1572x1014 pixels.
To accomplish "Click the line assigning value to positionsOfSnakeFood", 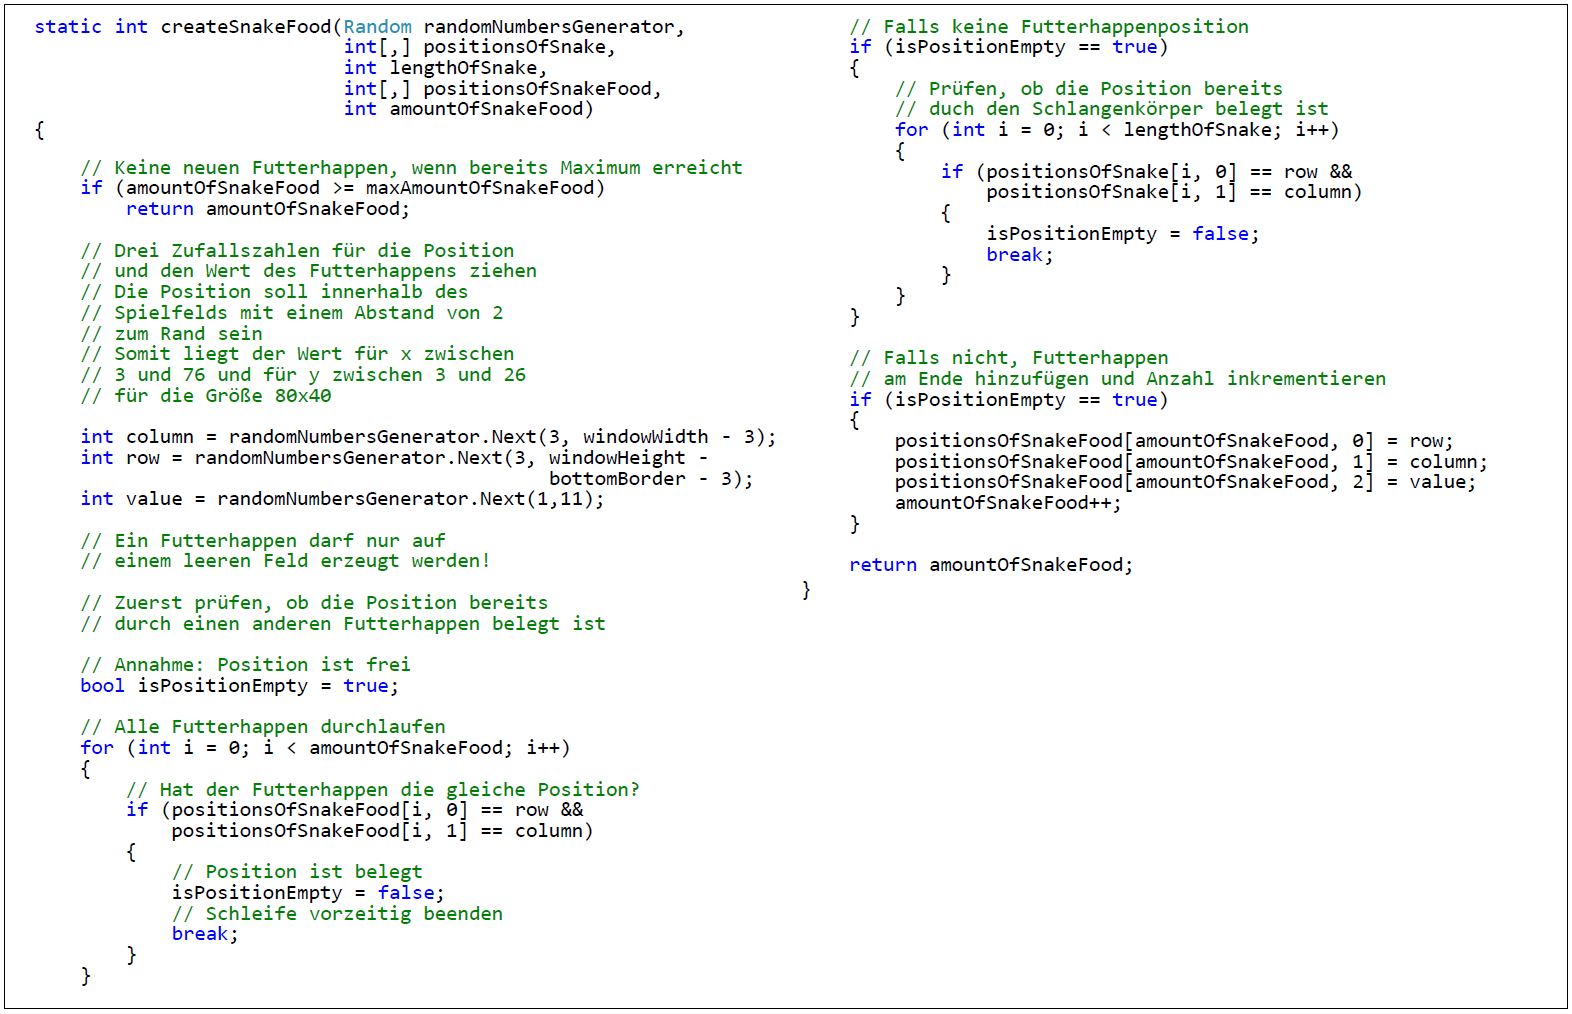I will (x=1184, y=482).
